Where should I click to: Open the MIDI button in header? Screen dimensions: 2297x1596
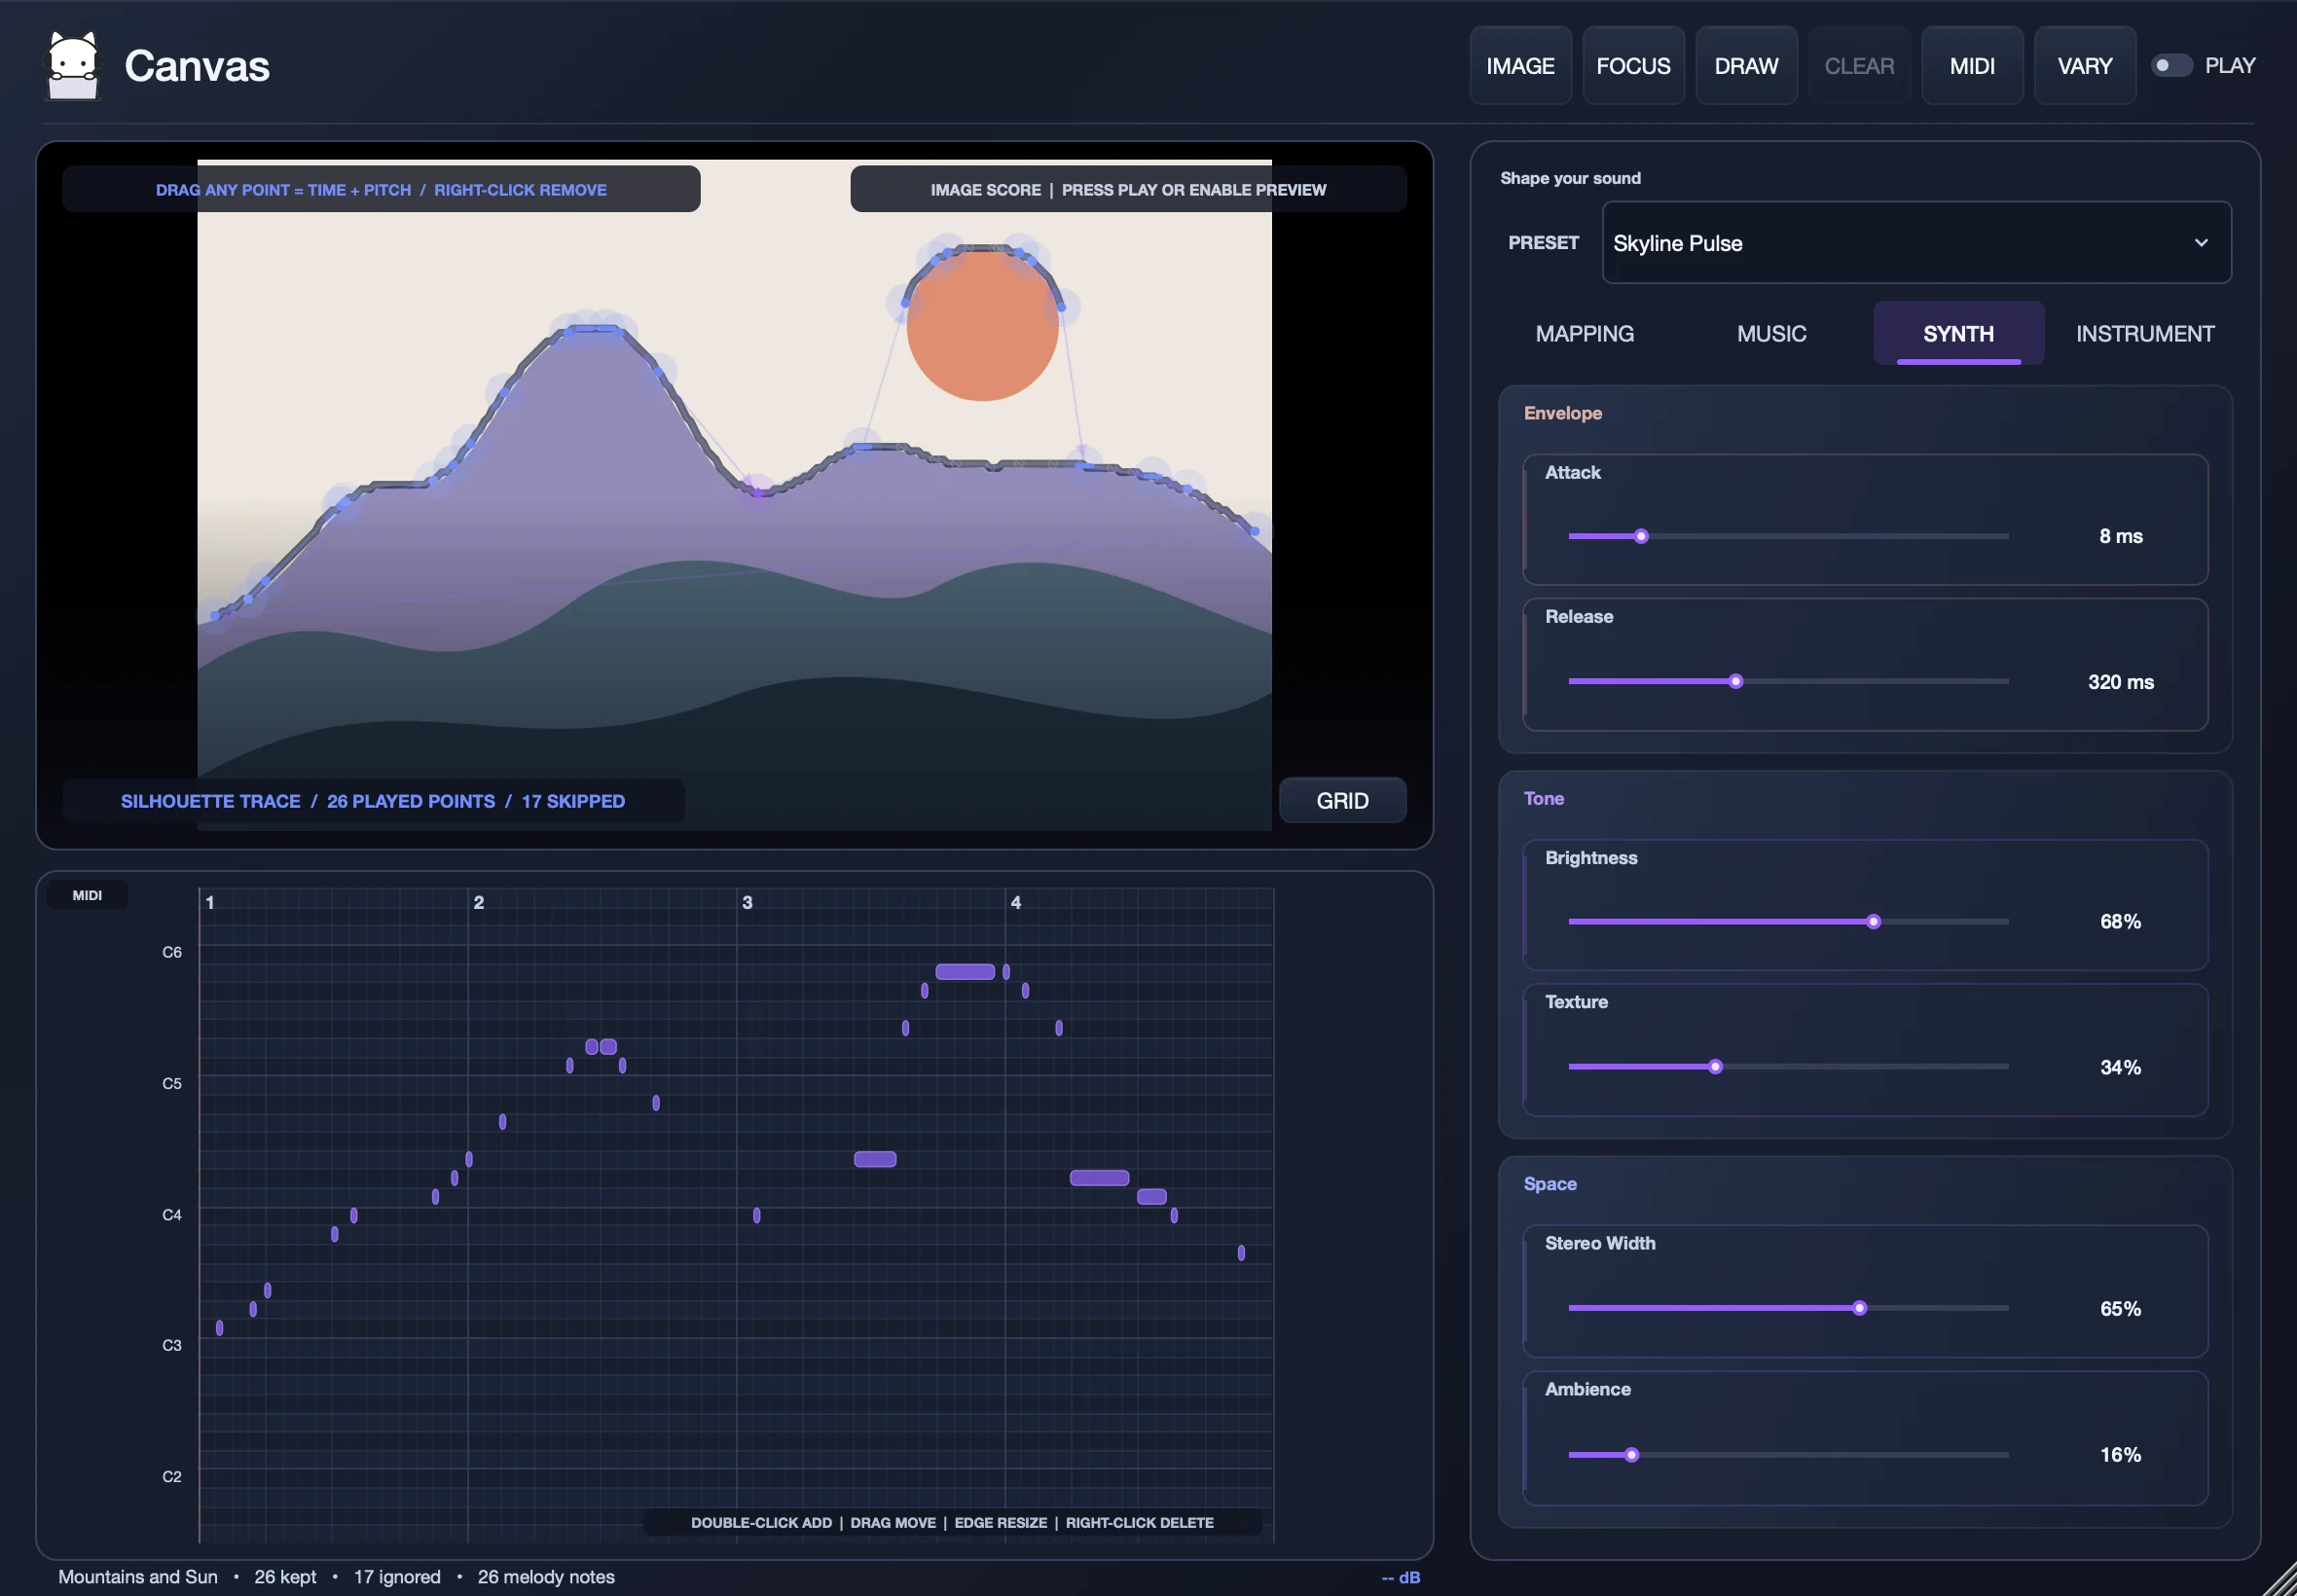pyautogui.click(x=1972, y=66)
